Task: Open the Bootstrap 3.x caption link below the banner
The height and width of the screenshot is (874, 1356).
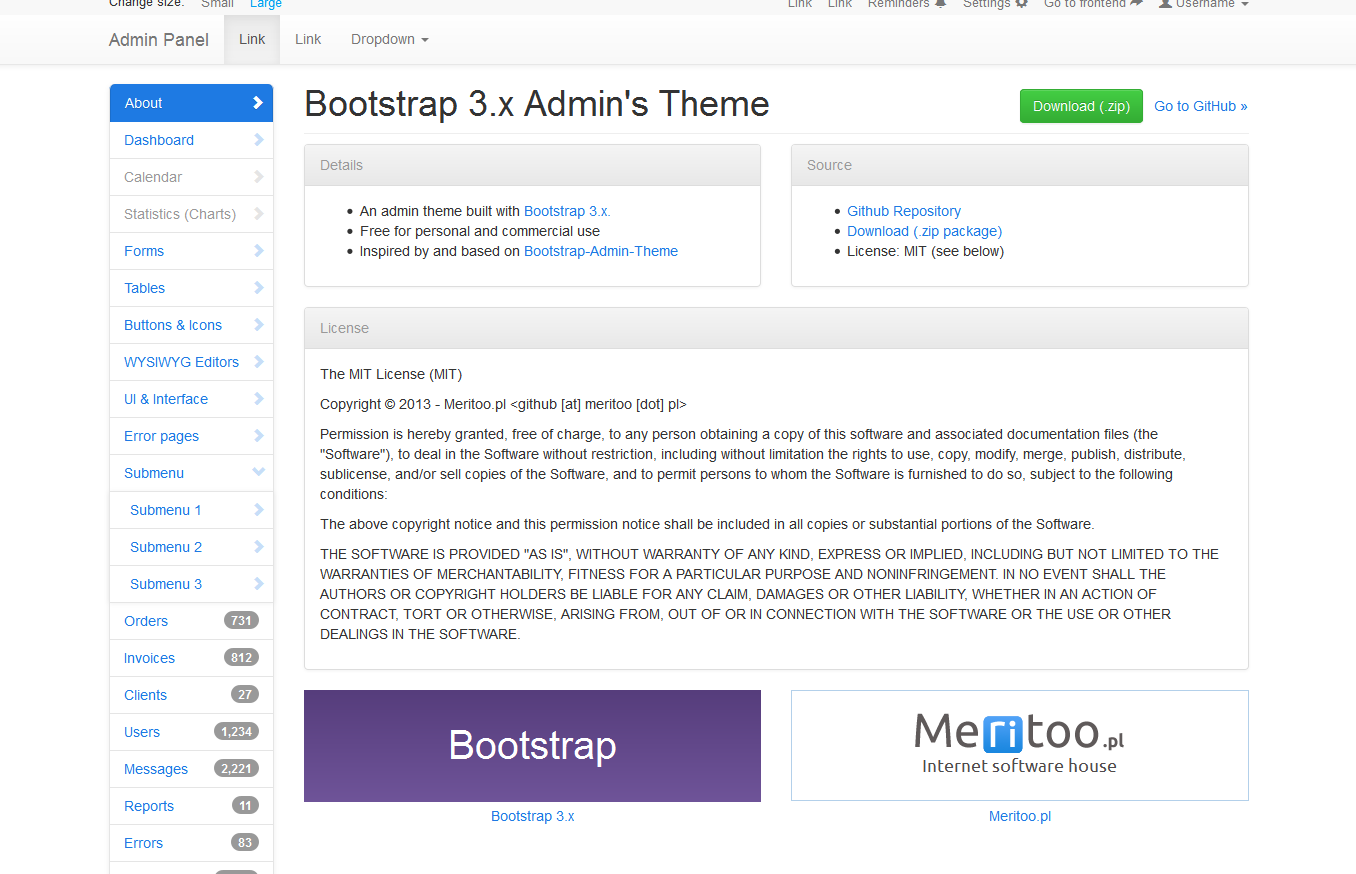Action: point(533,816)
